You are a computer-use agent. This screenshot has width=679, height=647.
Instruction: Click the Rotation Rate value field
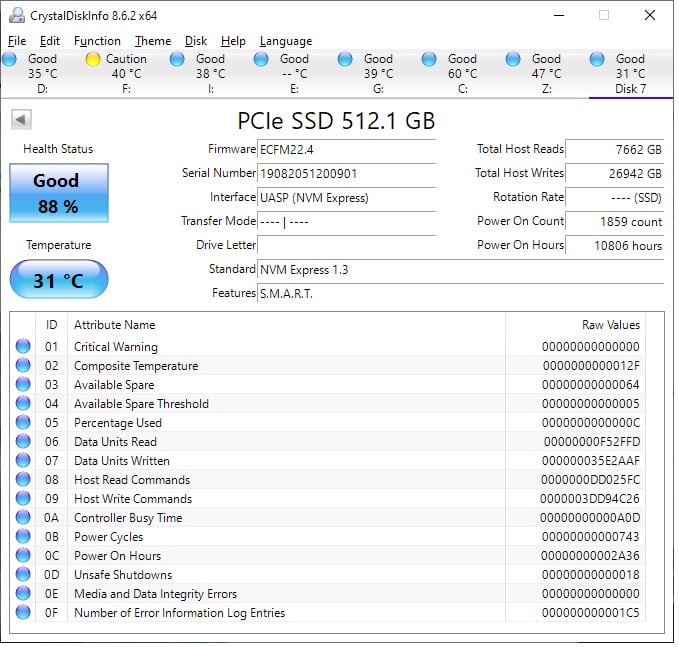[614, 198]
